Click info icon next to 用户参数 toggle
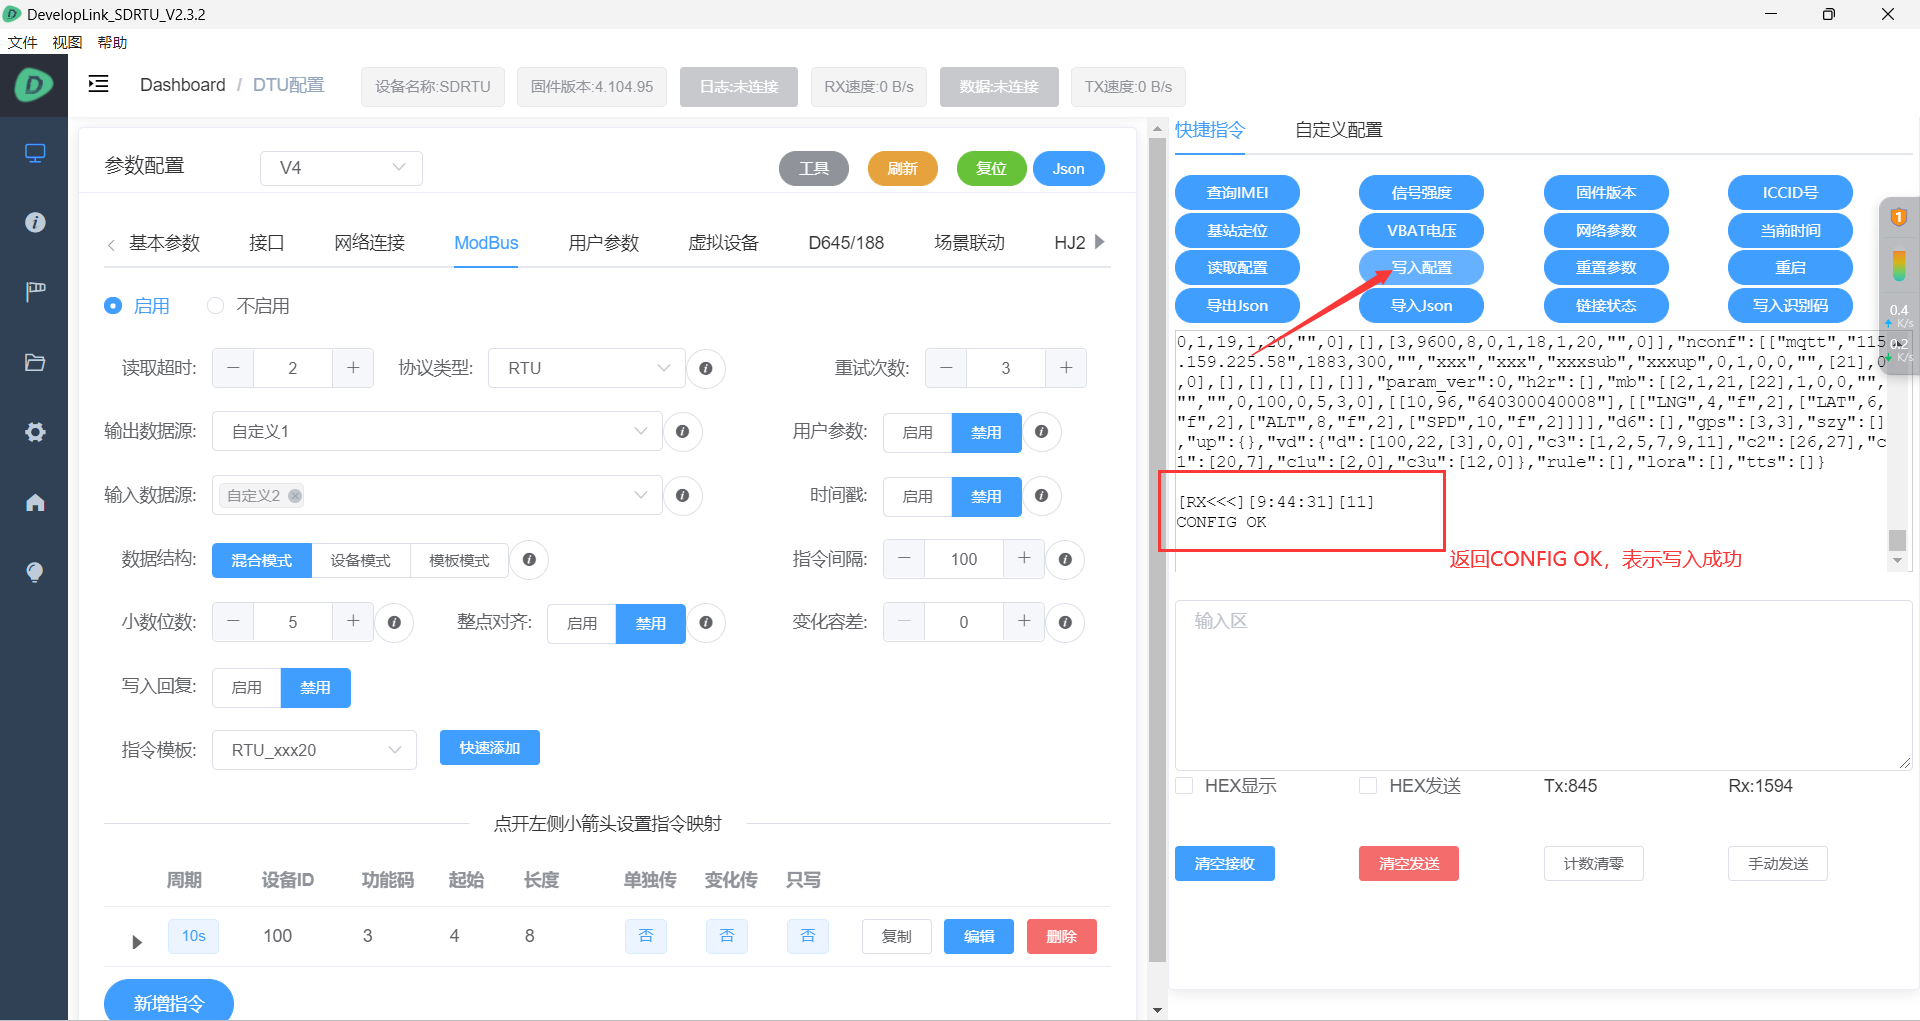 (x=1041, y=432)
